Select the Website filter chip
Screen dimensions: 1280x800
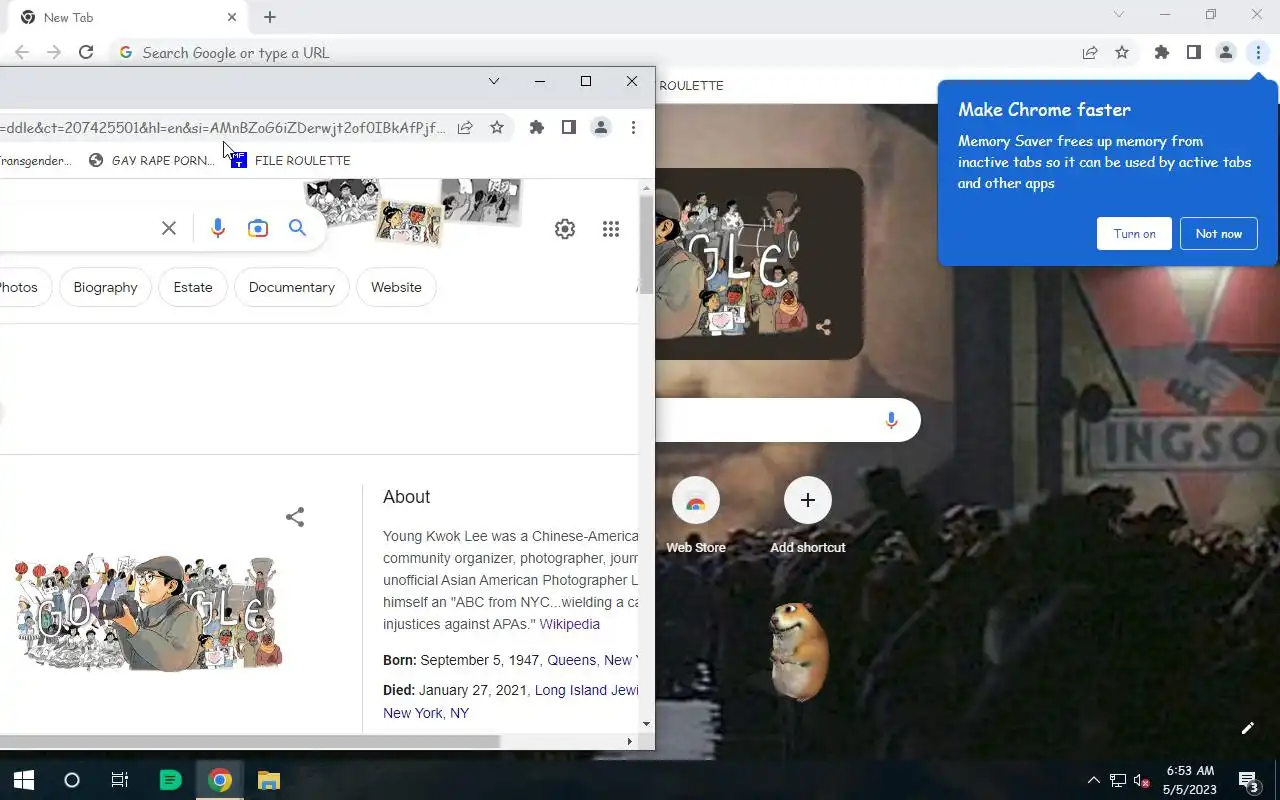click(396, 287)
